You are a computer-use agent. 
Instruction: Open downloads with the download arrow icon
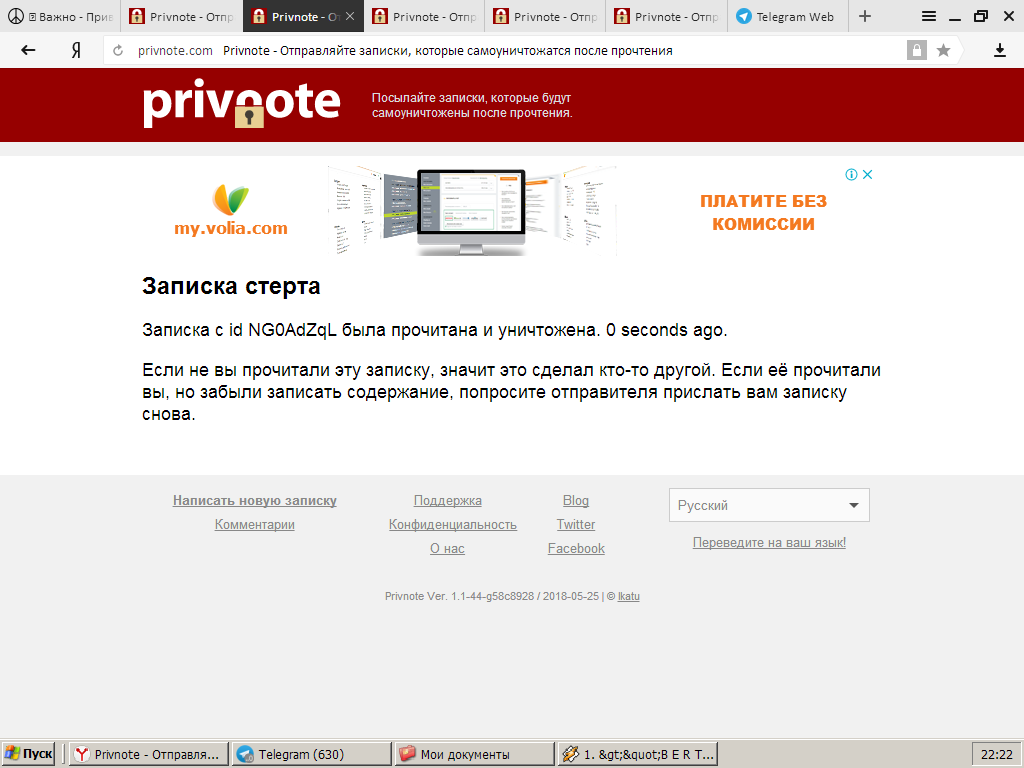click(999, 50)
